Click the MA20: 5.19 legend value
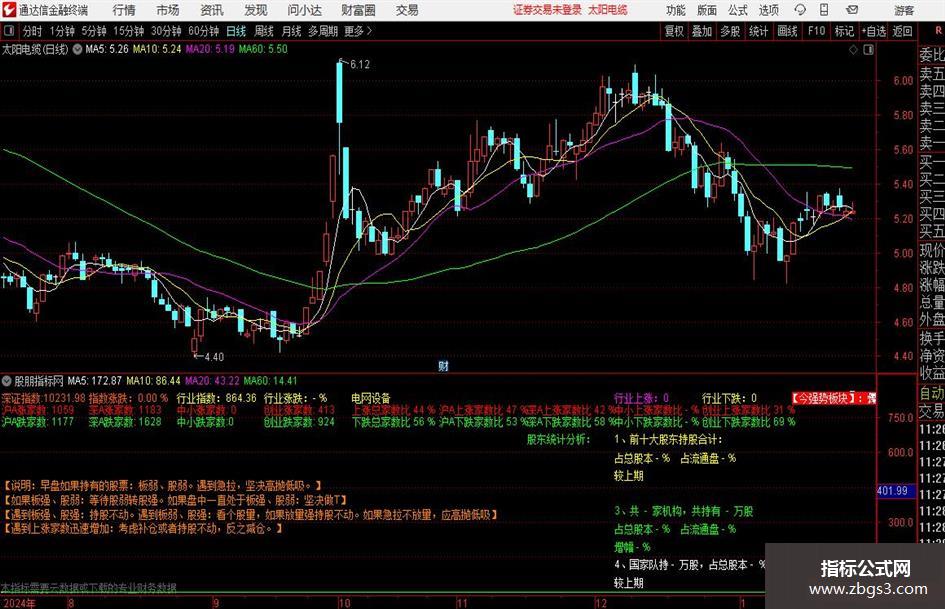 point(210,49)
